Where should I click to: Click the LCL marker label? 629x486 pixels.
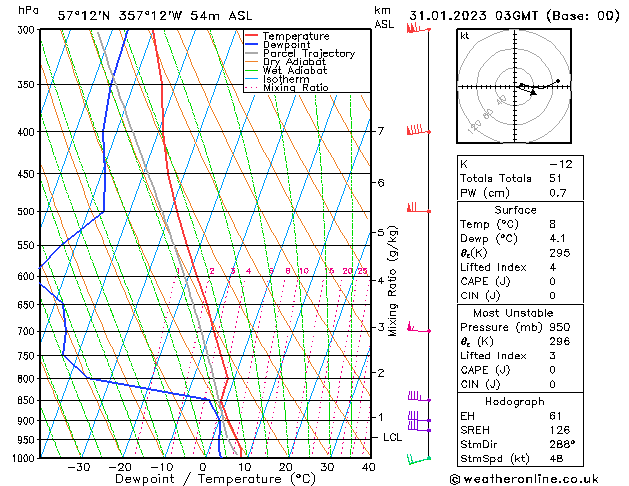(392, 437)
